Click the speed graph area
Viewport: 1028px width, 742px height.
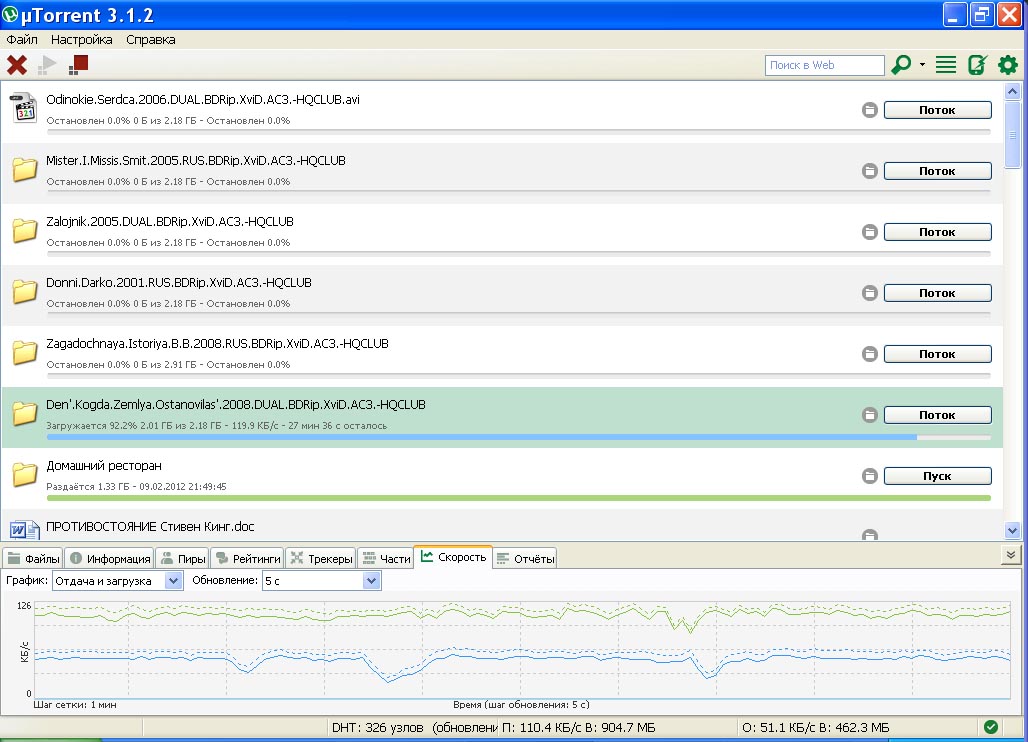[522, 649]
